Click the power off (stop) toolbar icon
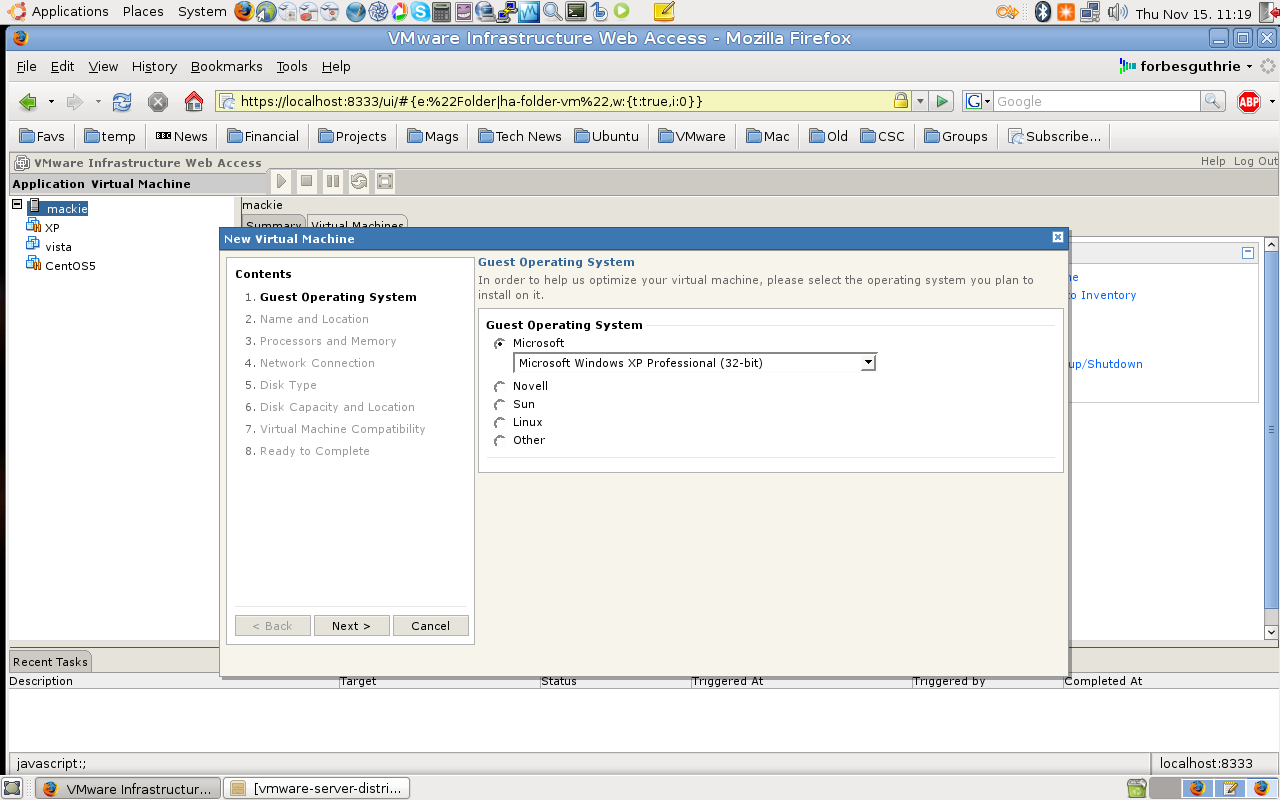The height and width of the screenshot is (800, 1280). [x=307, y=181]
